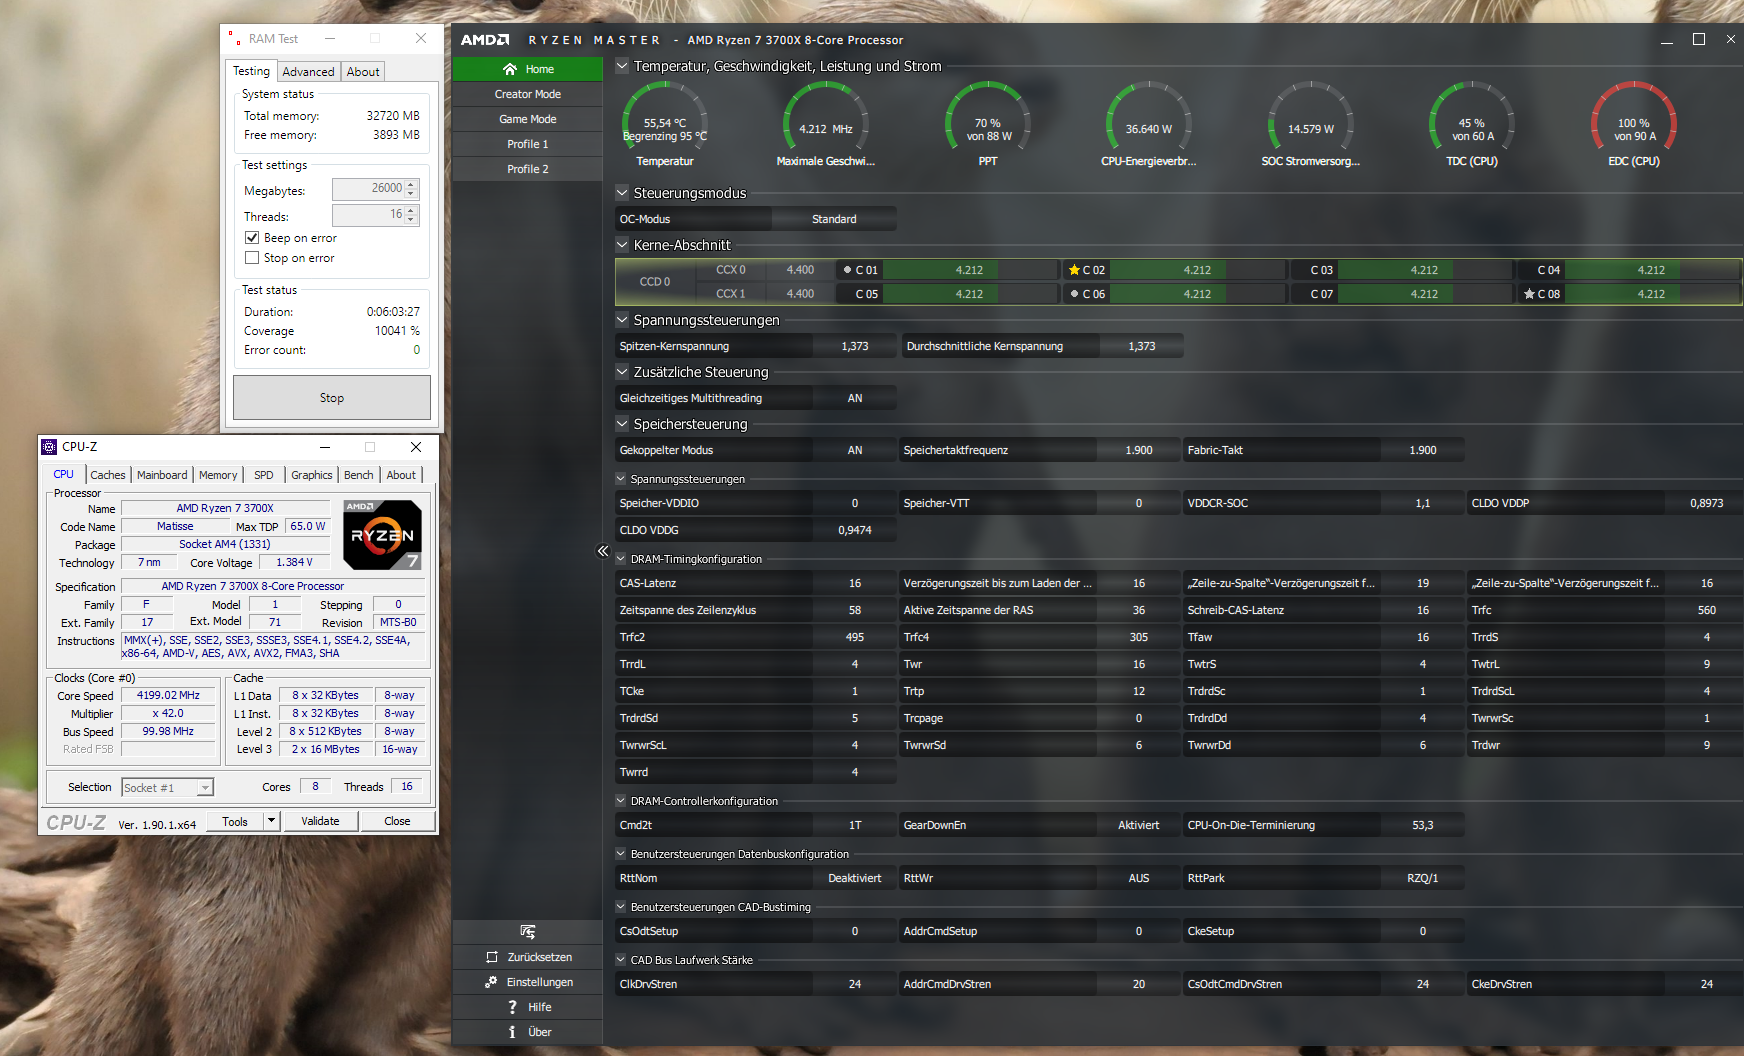Click the Hilfe question mark icon
Screen dimensions: 1744x1056
point(512,1007)
